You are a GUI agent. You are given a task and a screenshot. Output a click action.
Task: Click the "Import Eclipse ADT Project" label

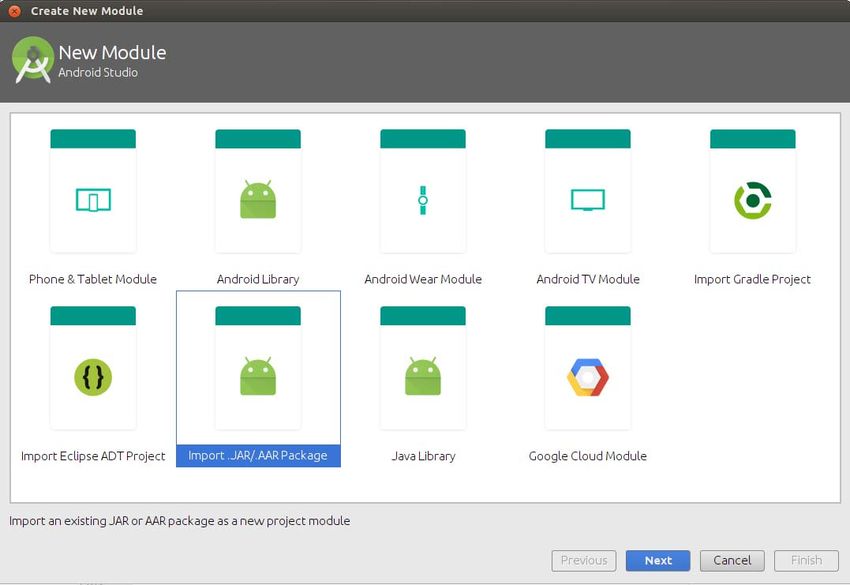point(93,456)
